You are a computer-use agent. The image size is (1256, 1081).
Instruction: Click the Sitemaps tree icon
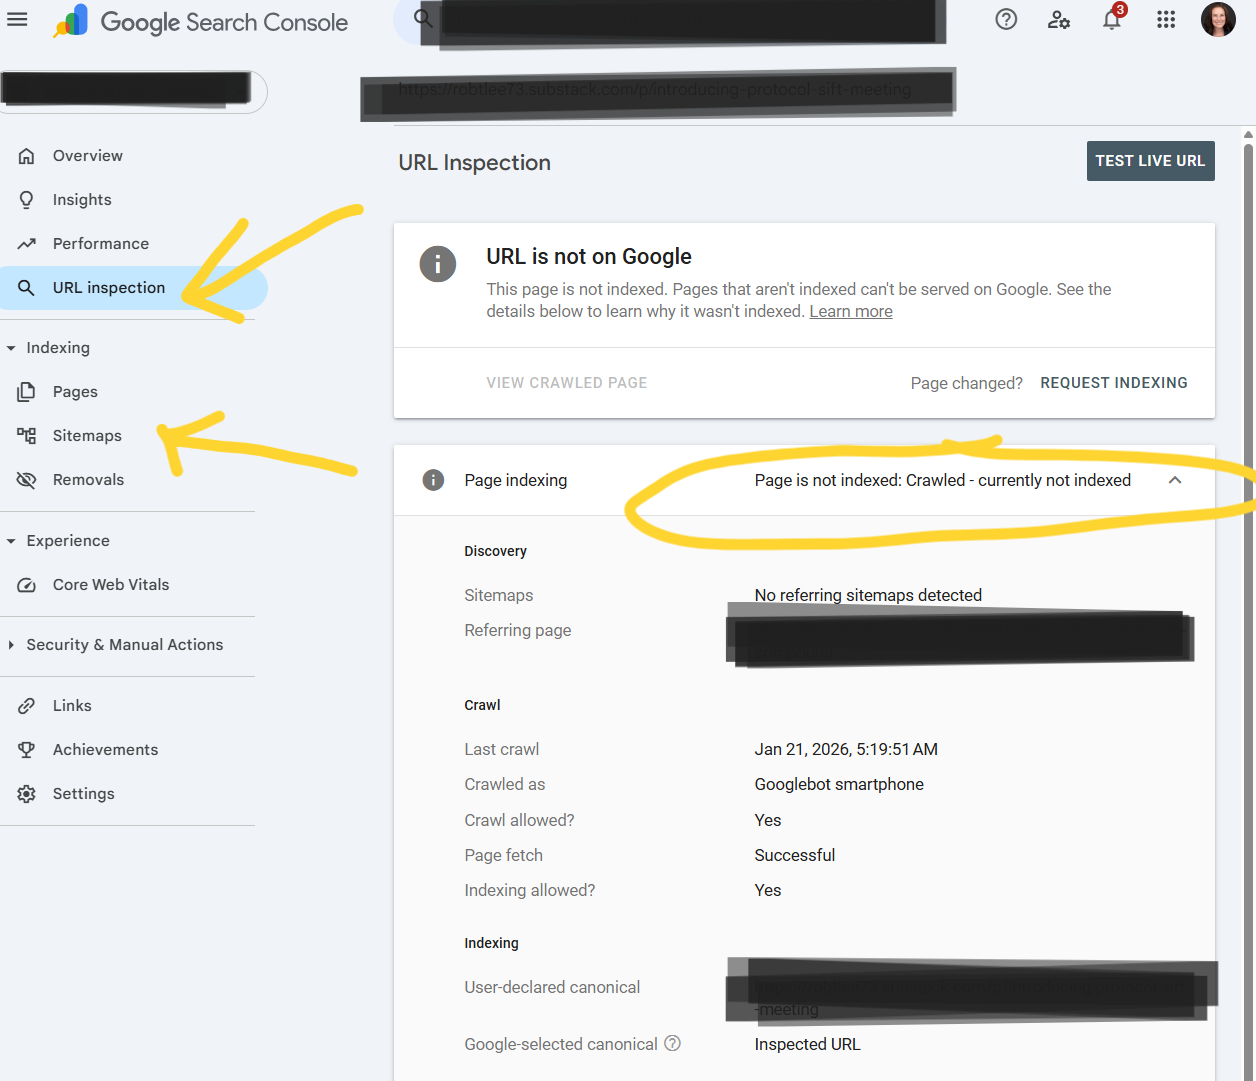click(27, 436)
